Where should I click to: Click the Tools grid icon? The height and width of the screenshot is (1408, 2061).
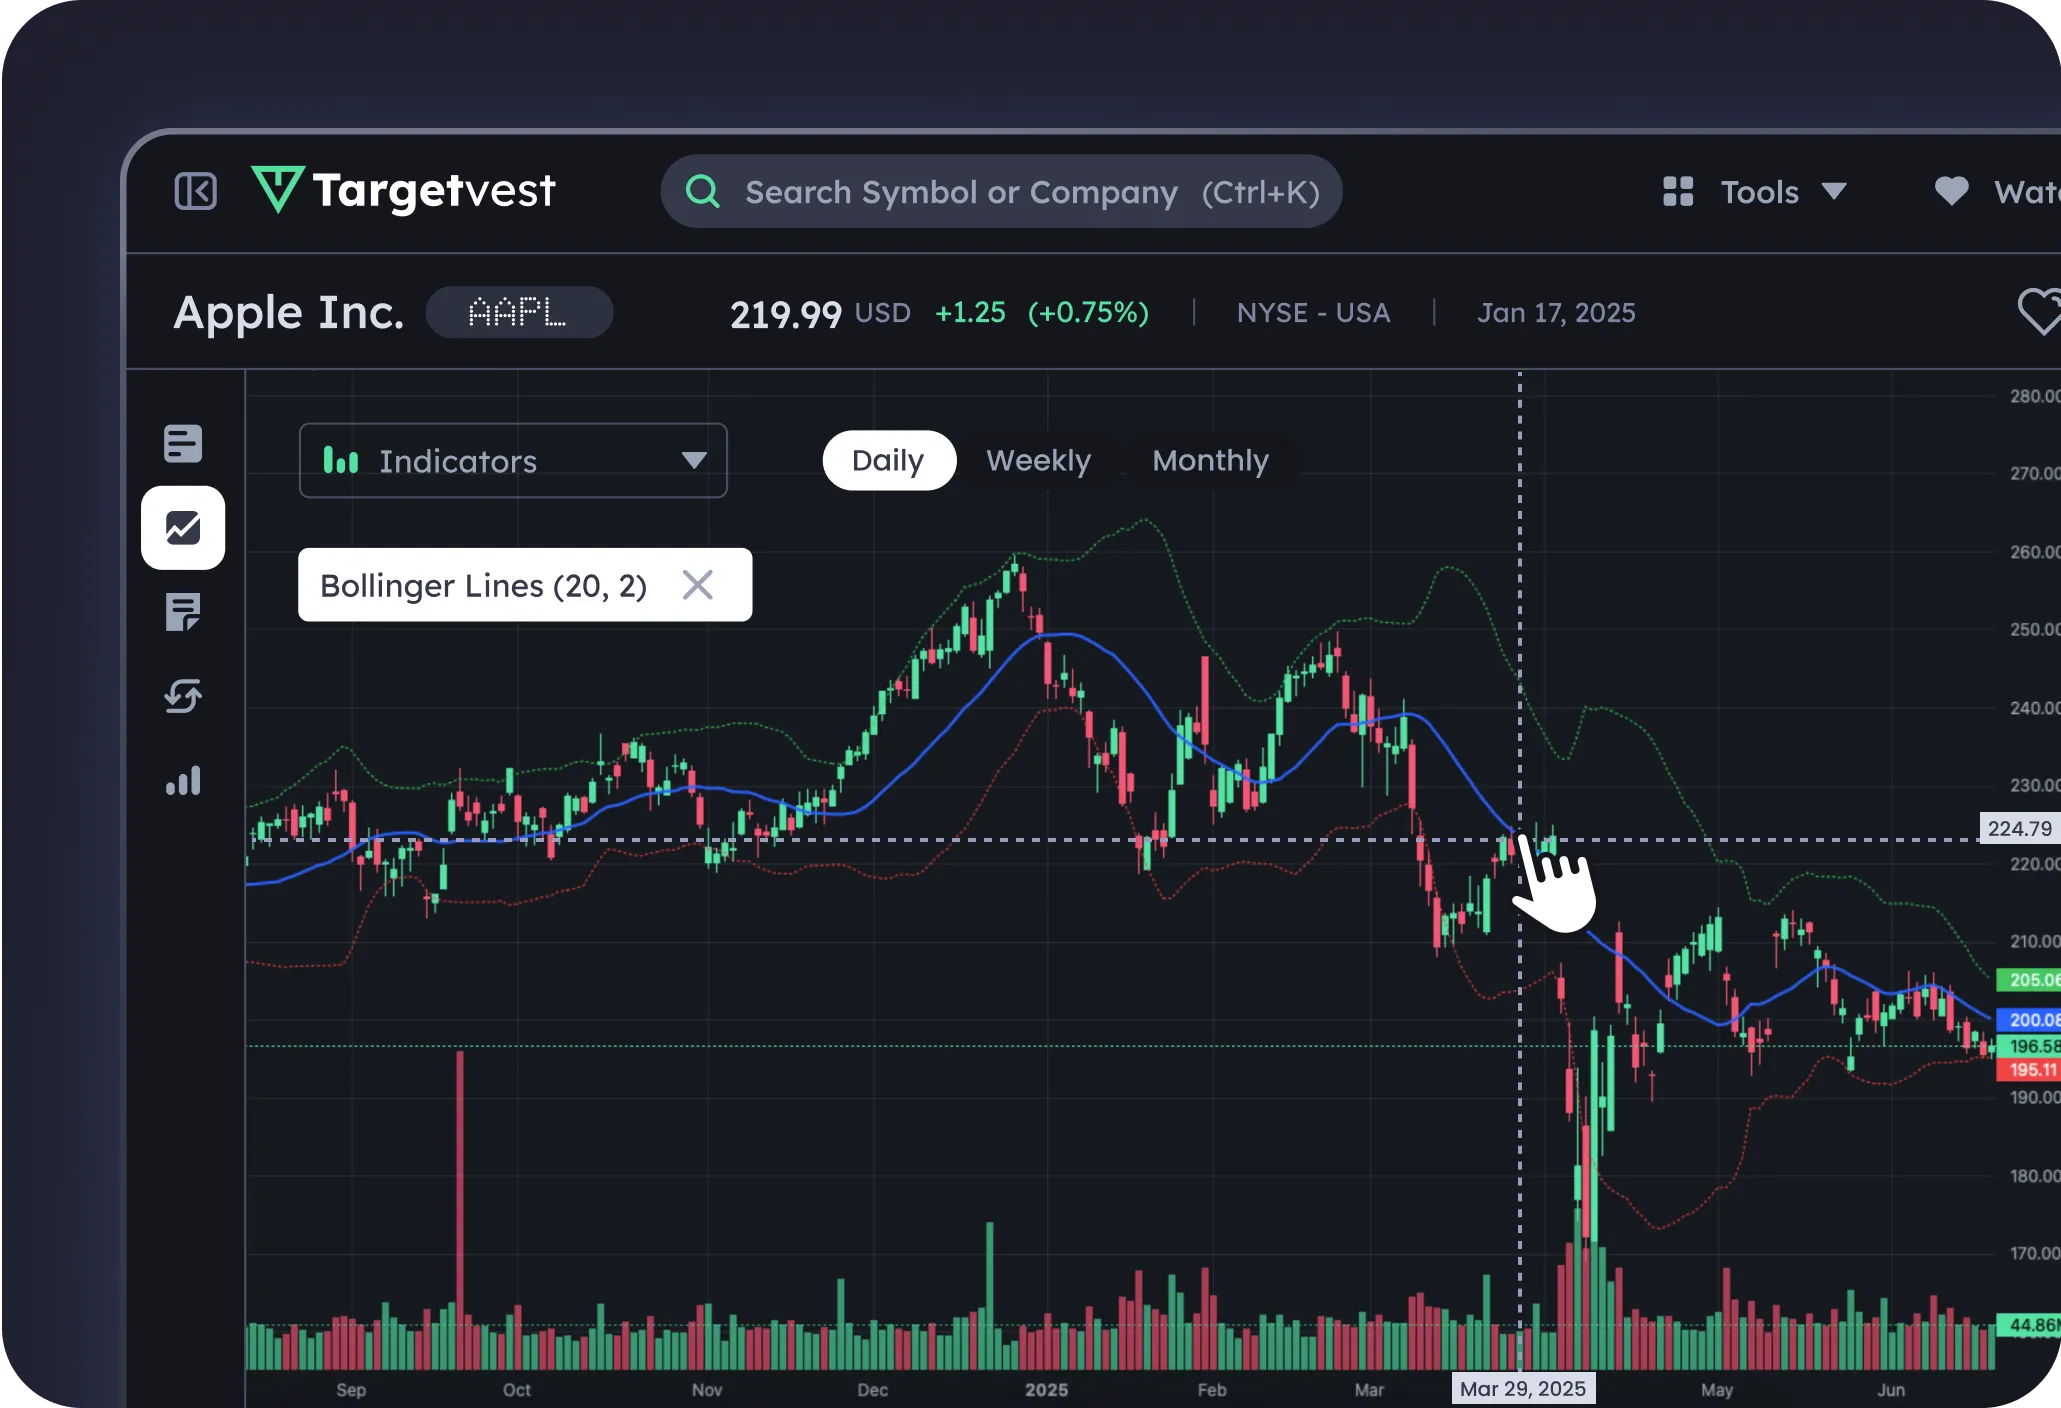(1678, 191)
